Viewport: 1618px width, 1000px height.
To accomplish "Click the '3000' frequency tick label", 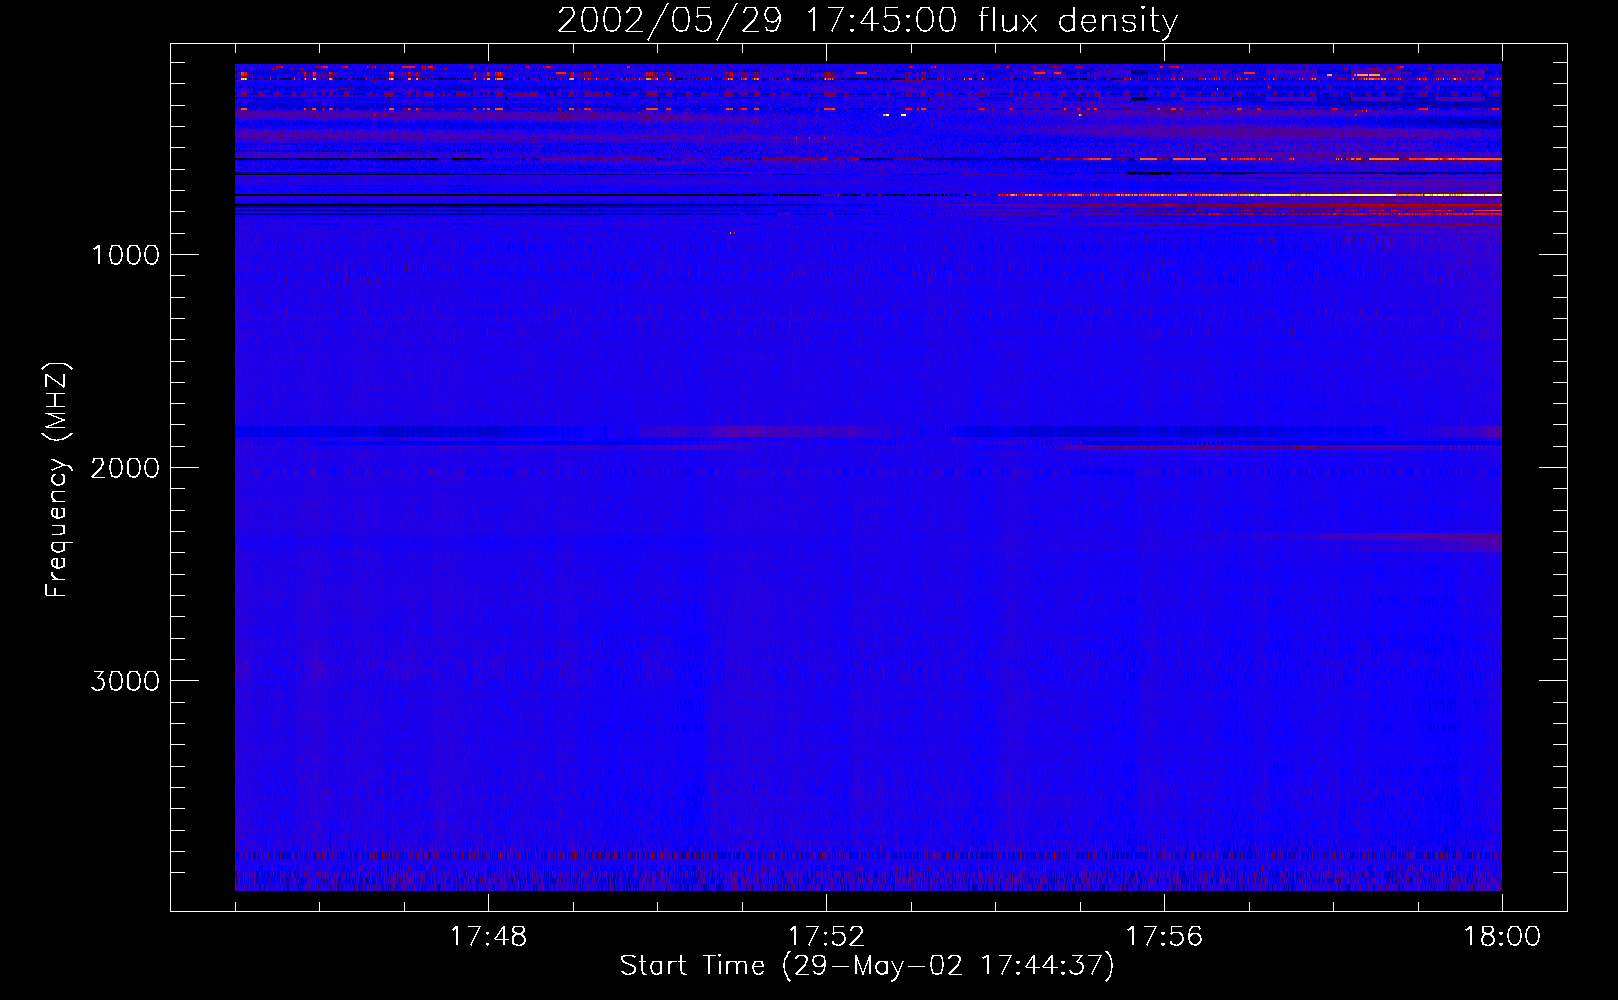I will coord(125,681).
